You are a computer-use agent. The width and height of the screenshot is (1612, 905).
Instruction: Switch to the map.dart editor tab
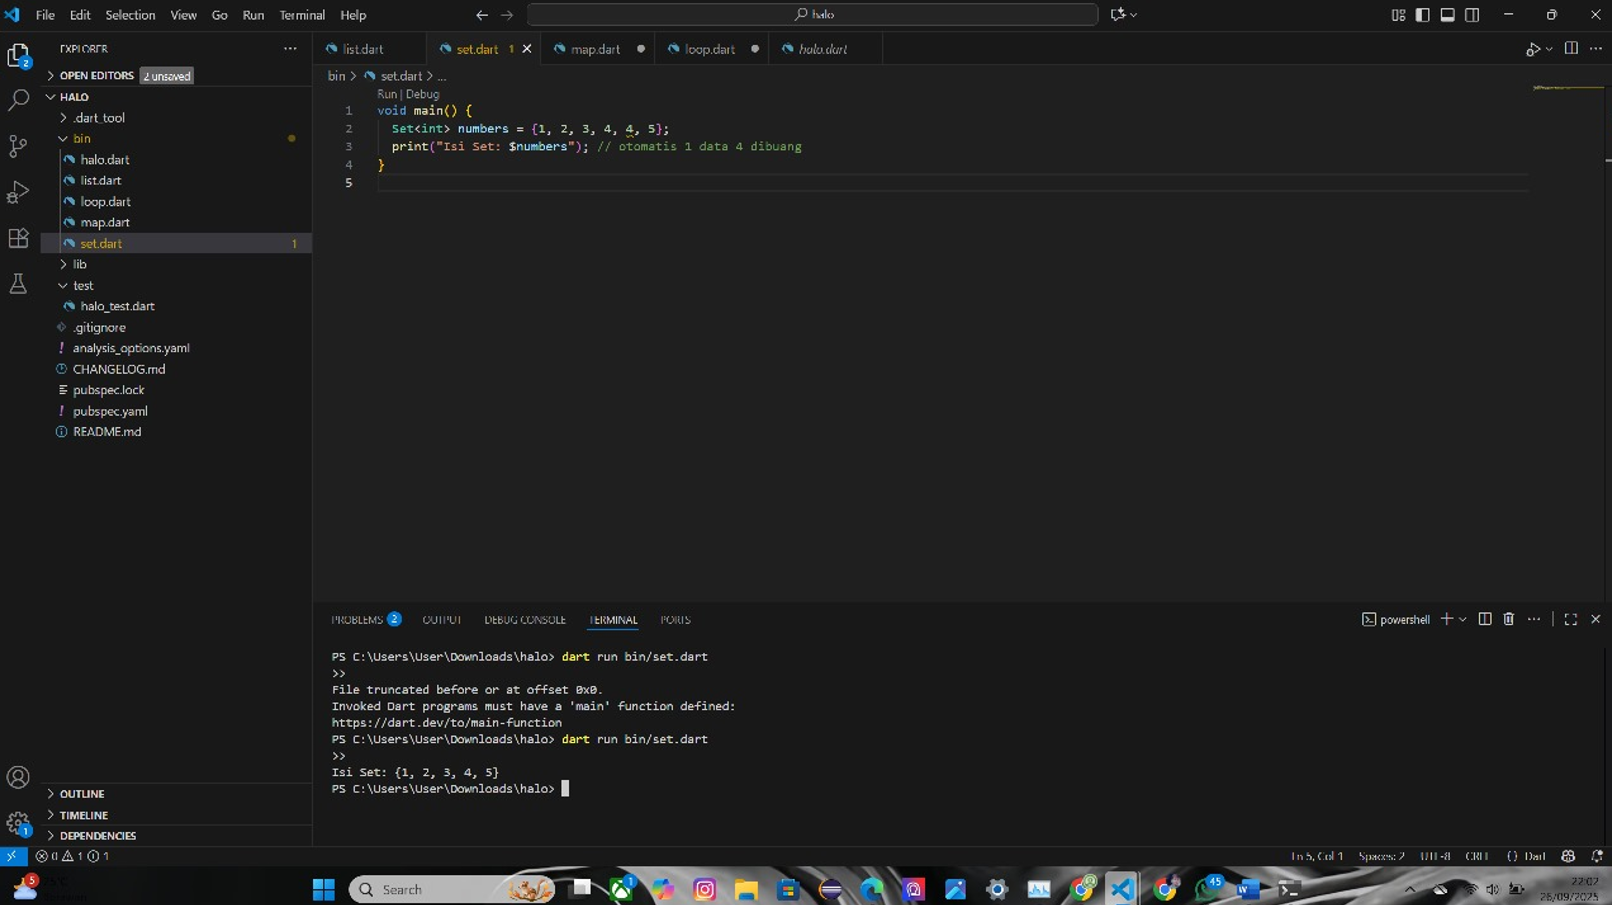595,49
